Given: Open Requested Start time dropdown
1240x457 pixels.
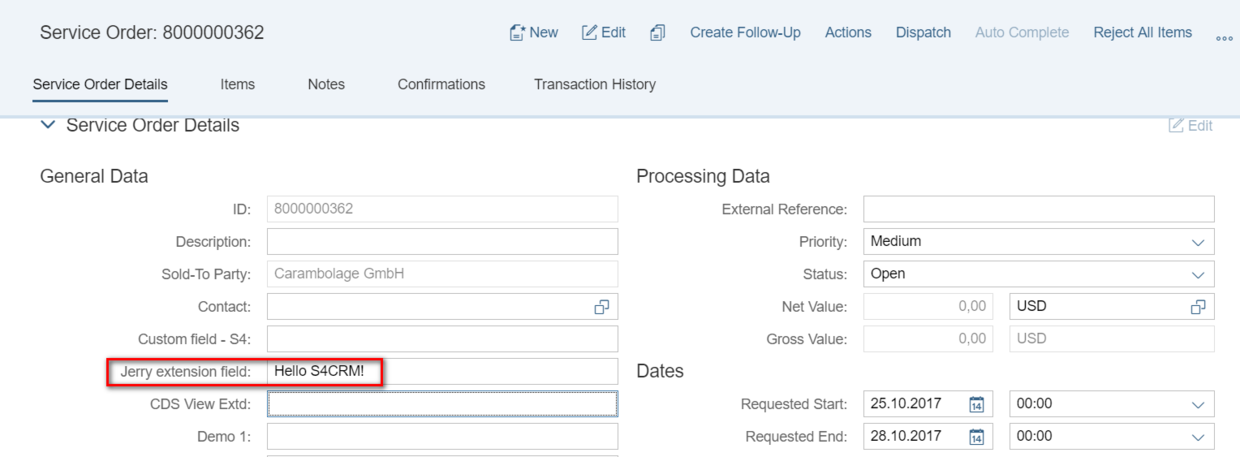Looking at the screenshot, I should coord(1198,405).
